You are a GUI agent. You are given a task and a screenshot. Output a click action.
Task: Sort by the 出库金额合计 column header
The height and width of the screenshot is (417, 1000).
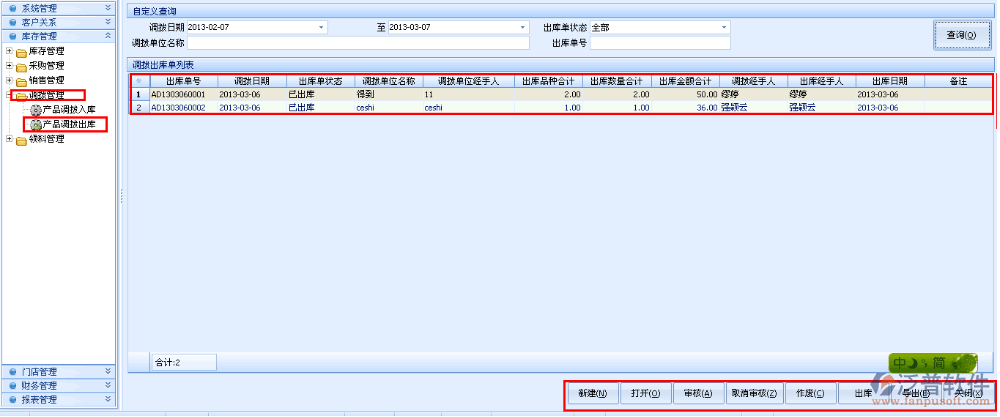[x=685, y=81]
